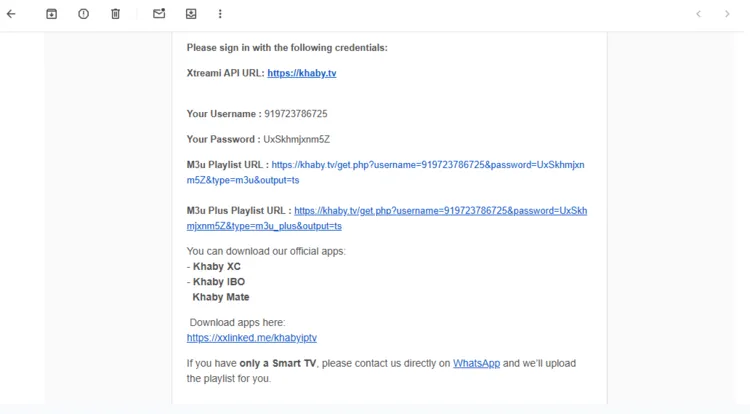
Task: Click the 'Xtreami API URL:' label
Action: (225, 73)
